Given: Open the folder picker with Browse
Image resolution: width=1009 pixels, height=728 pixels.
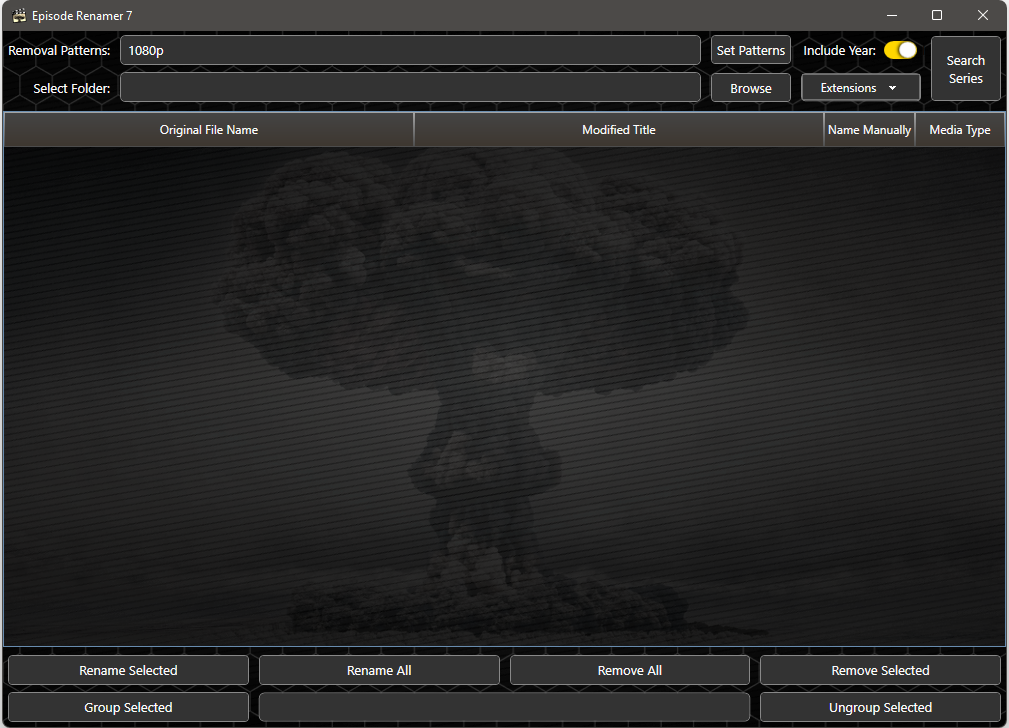Looking at the screenshot, I should click(x=750, y=88).
